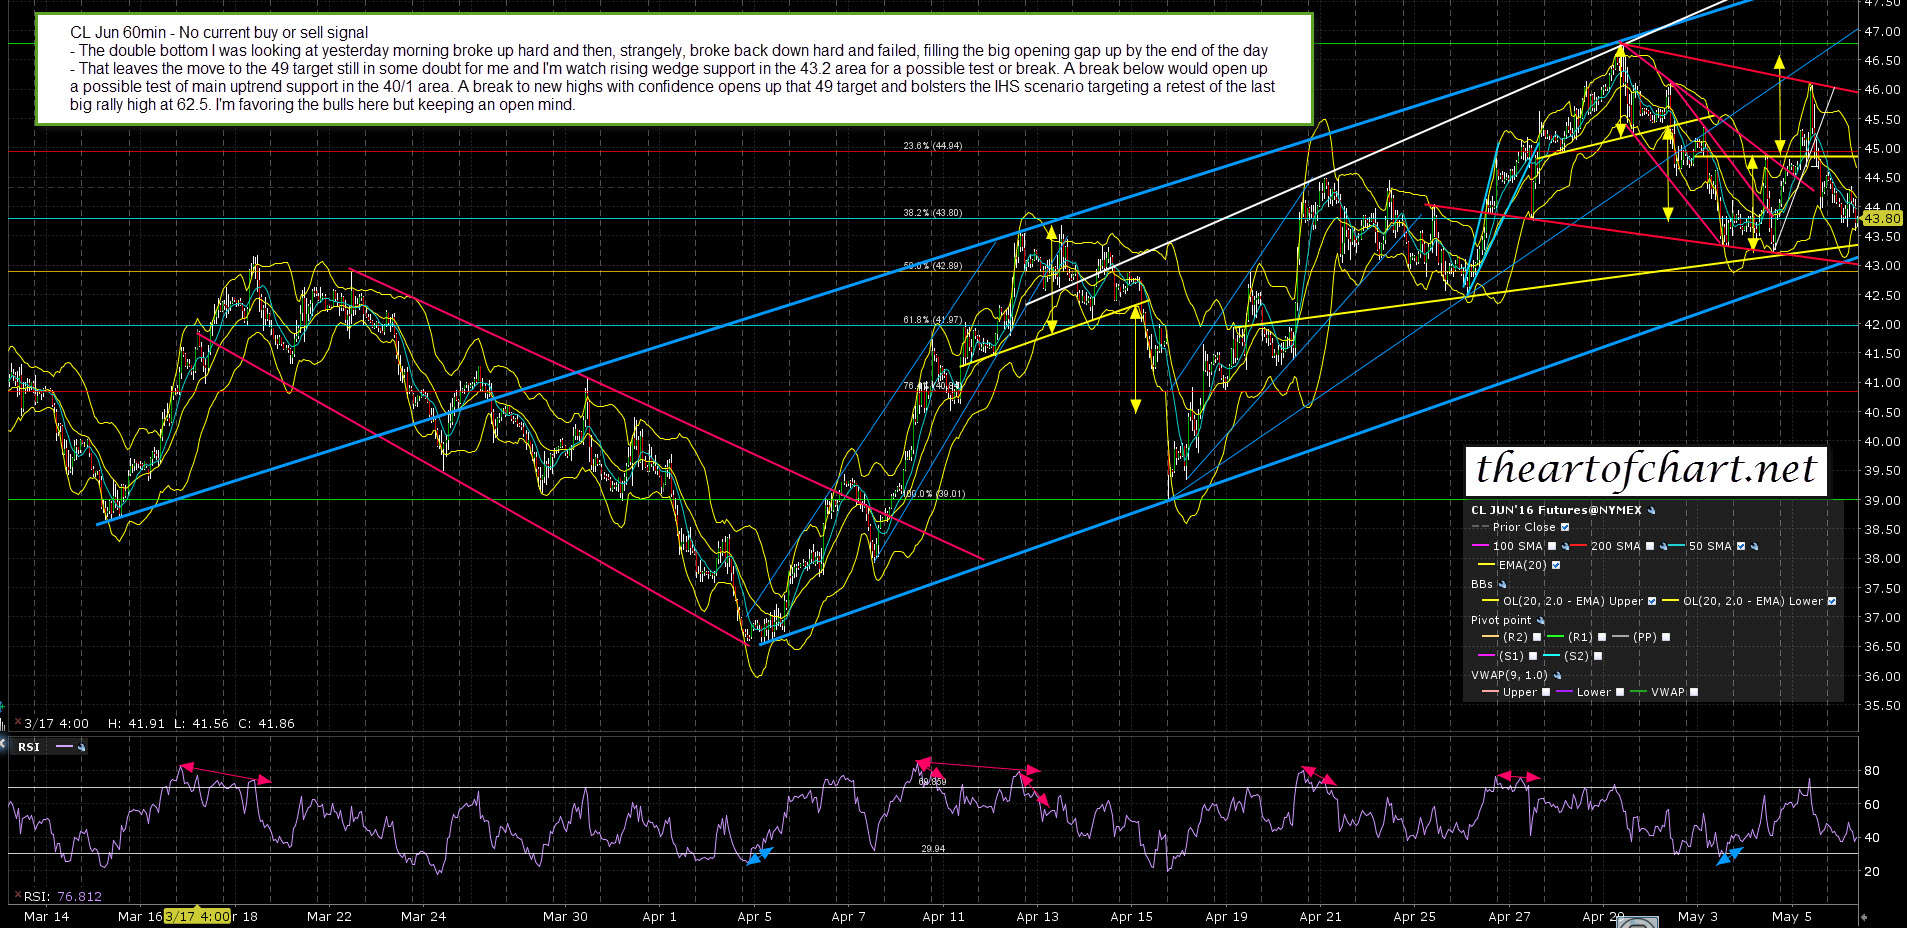Toggle the Bollinger Upper band checkbox
The width and height of the screenshot is (1907, 928).
click(x=1652, y=602)
